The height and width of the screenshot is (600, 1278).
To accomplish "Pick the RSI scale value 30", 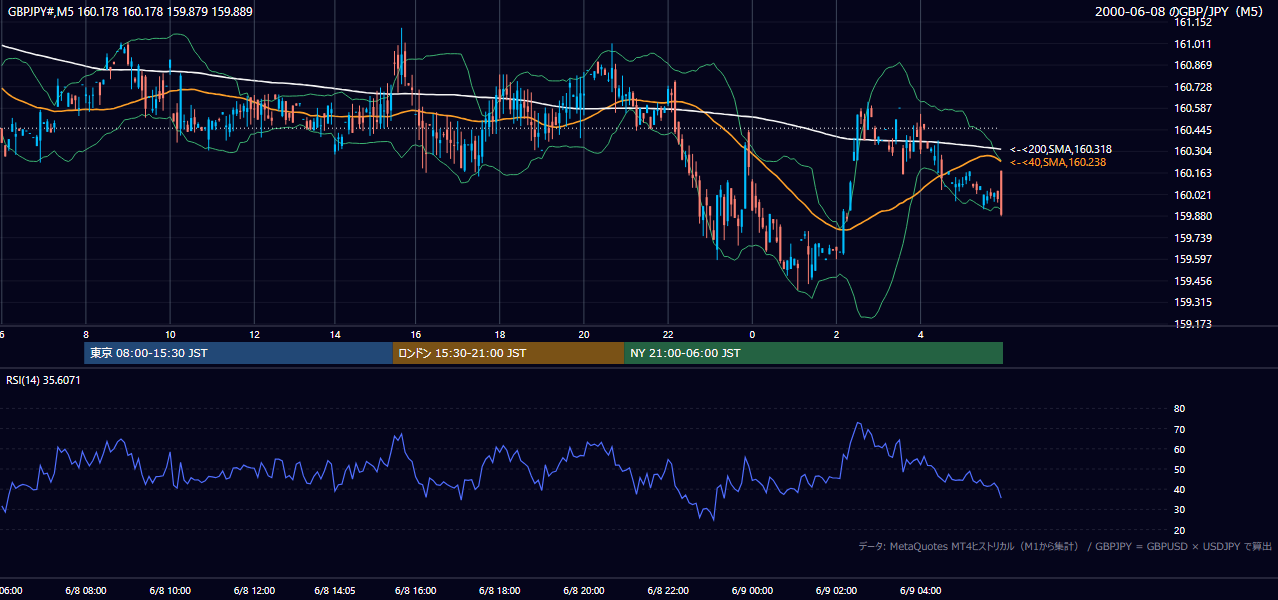I will (x=1179, y=510).
